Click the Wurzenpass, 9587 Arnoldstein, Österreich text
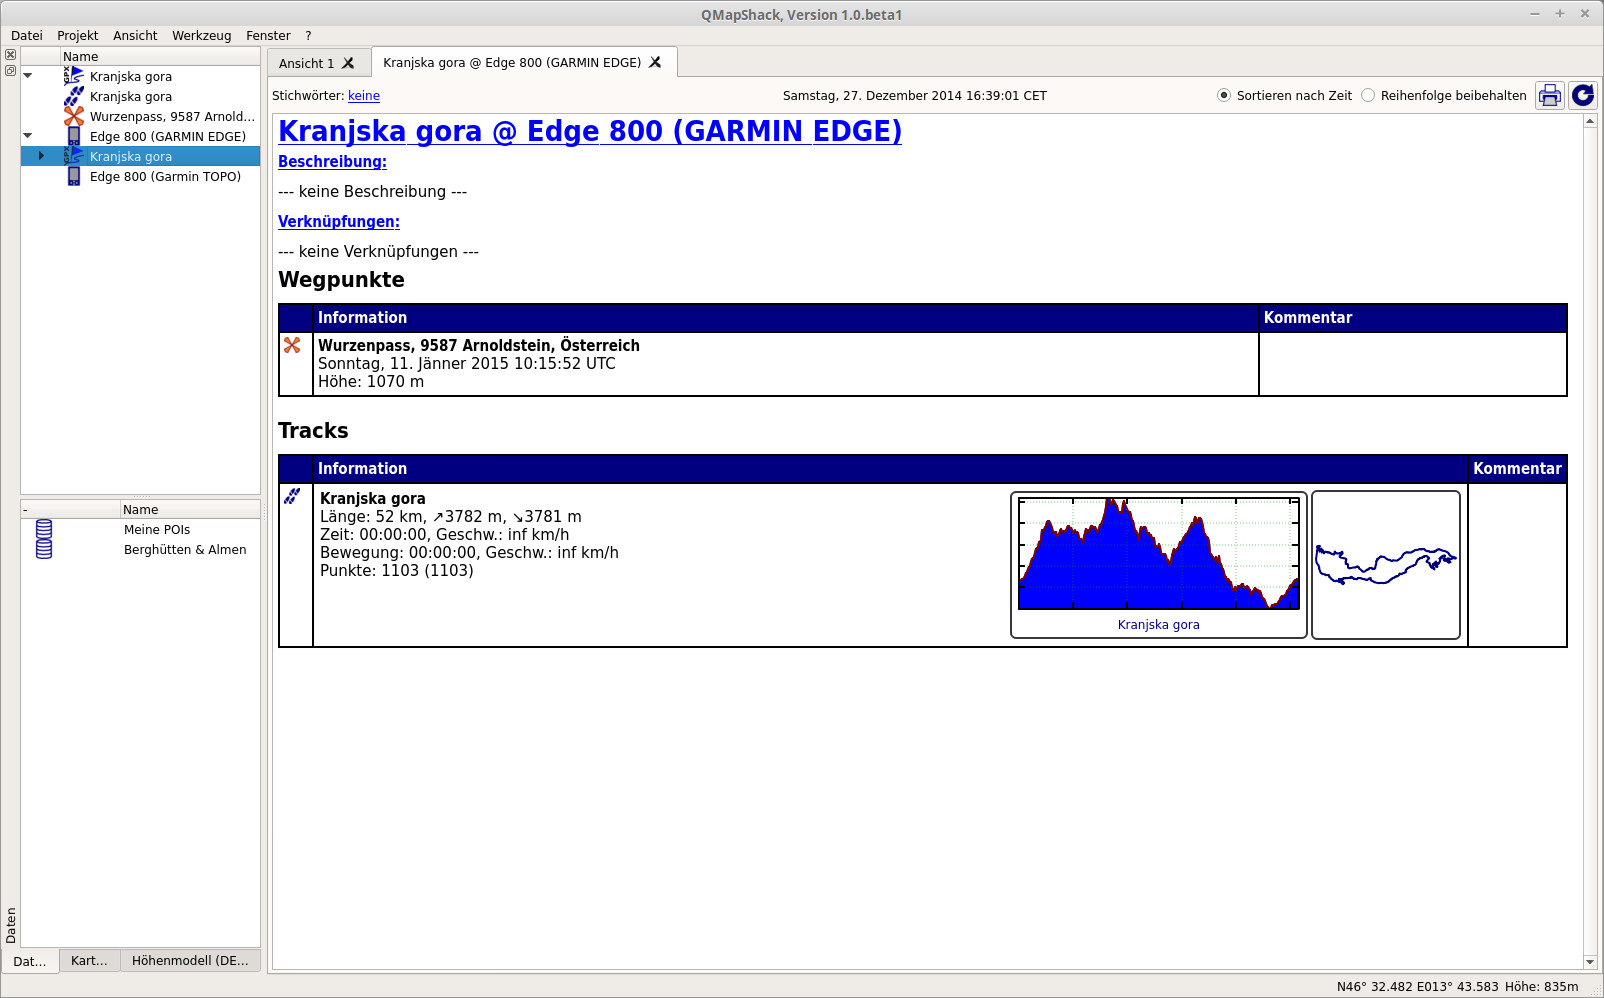 click(479, 345)
